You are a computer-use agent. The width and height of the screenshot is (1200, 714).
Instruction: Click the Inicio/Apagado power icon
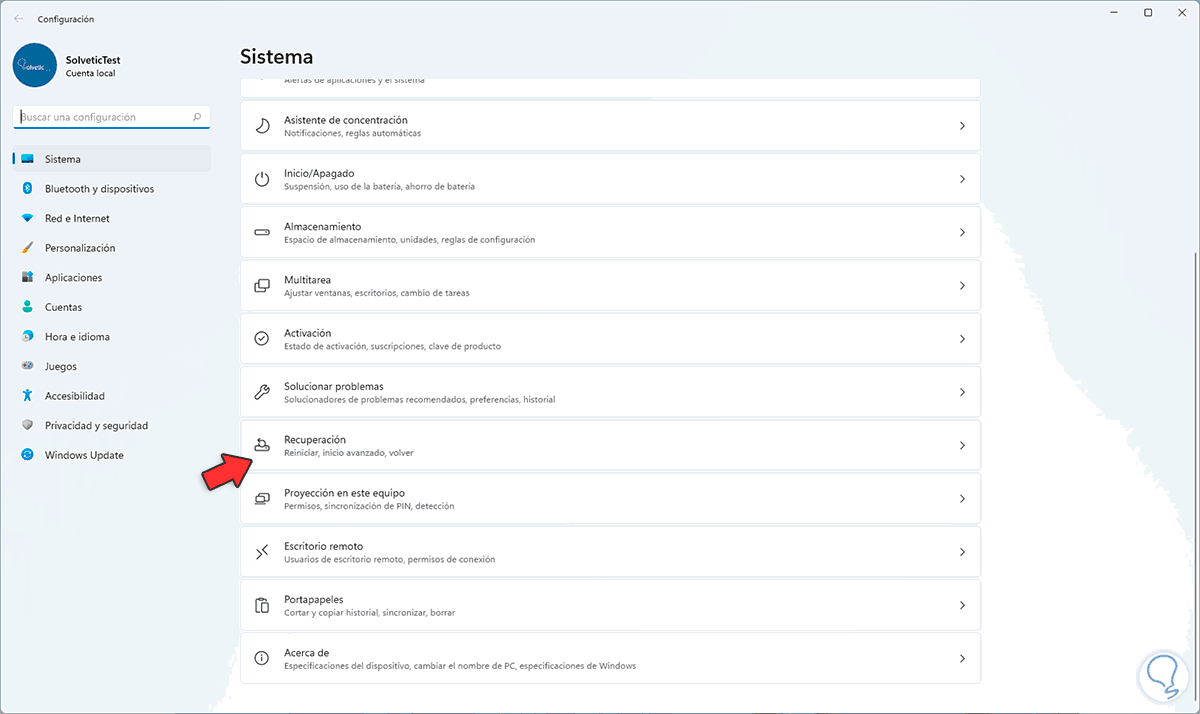(x=262, y=179)
